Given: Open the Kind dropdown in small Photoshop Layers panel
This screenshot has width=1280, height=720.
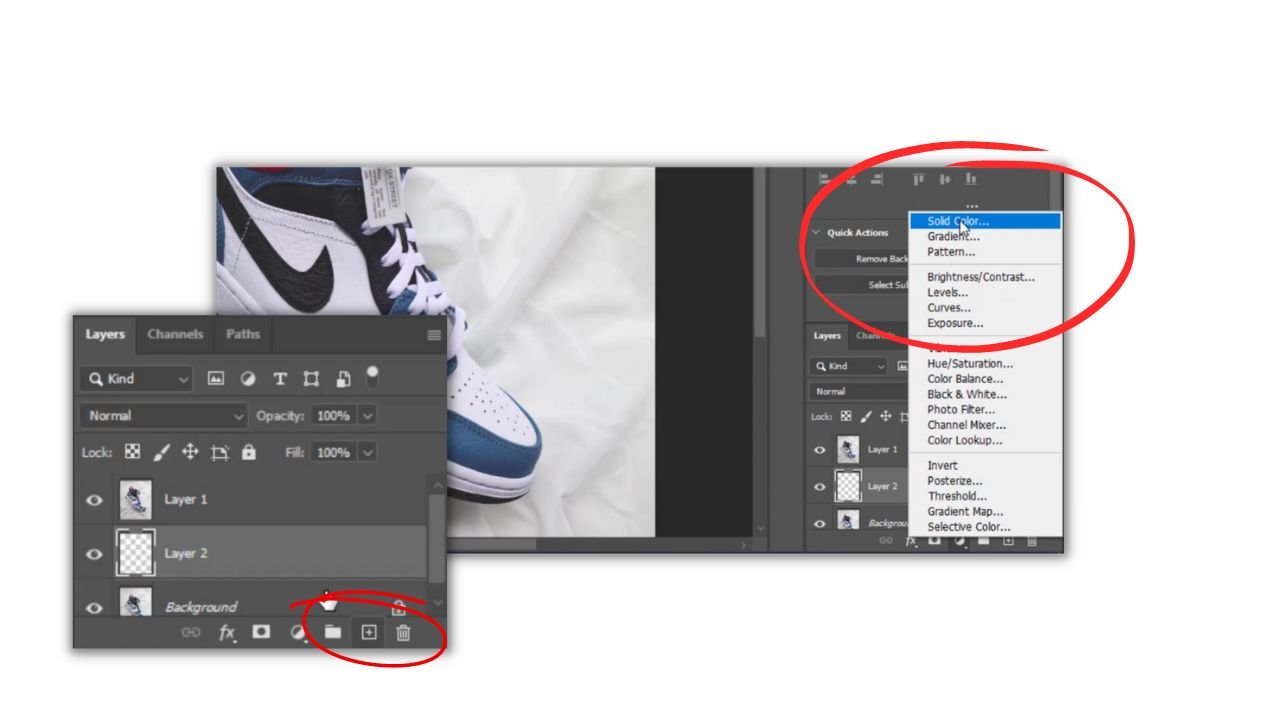Looking at the screenshot, I should click(849, 367).
